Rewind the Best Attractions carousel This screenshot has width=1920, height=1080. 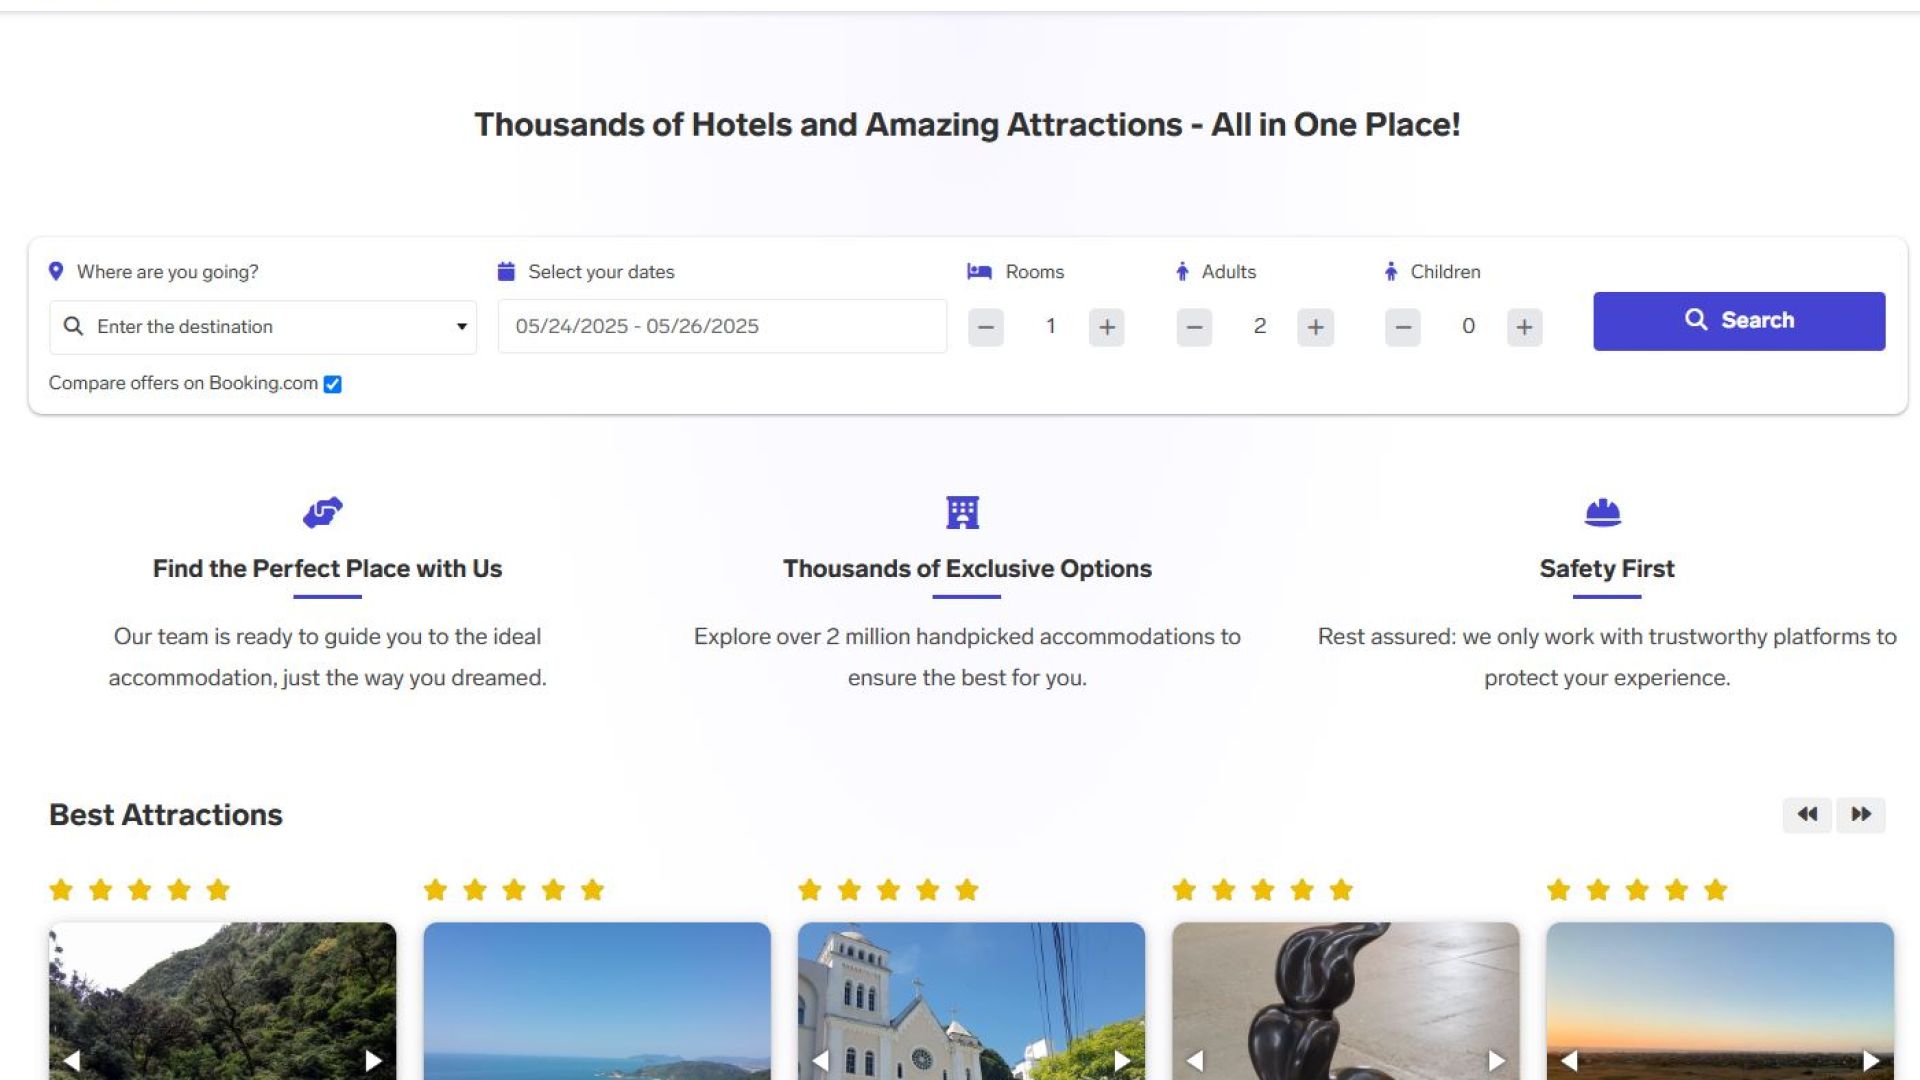pyautogui.click(x=1807, y=814)
